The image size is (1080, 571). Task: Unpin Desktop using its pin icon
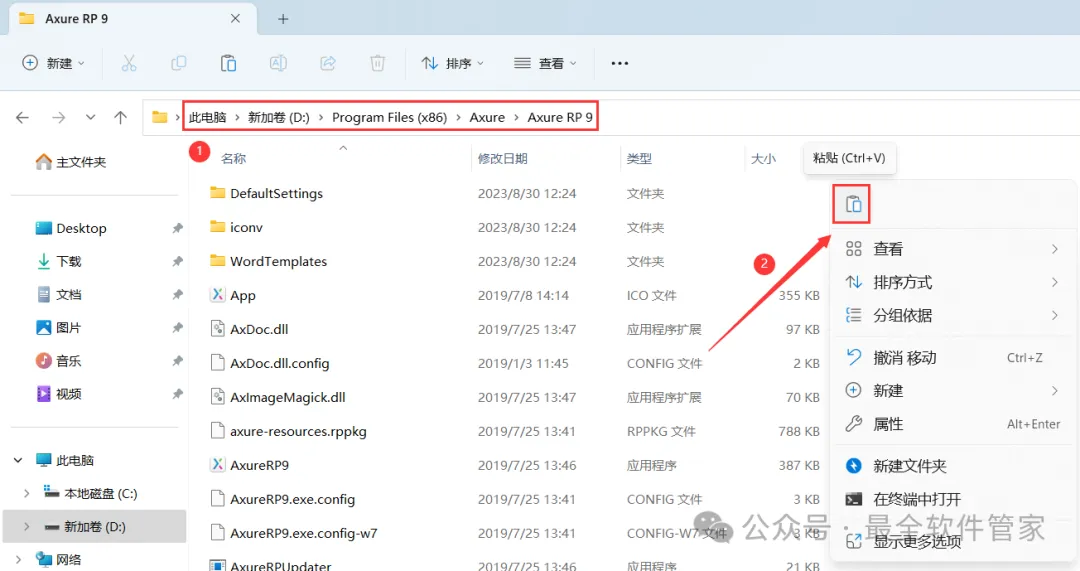tap(178, 229)
